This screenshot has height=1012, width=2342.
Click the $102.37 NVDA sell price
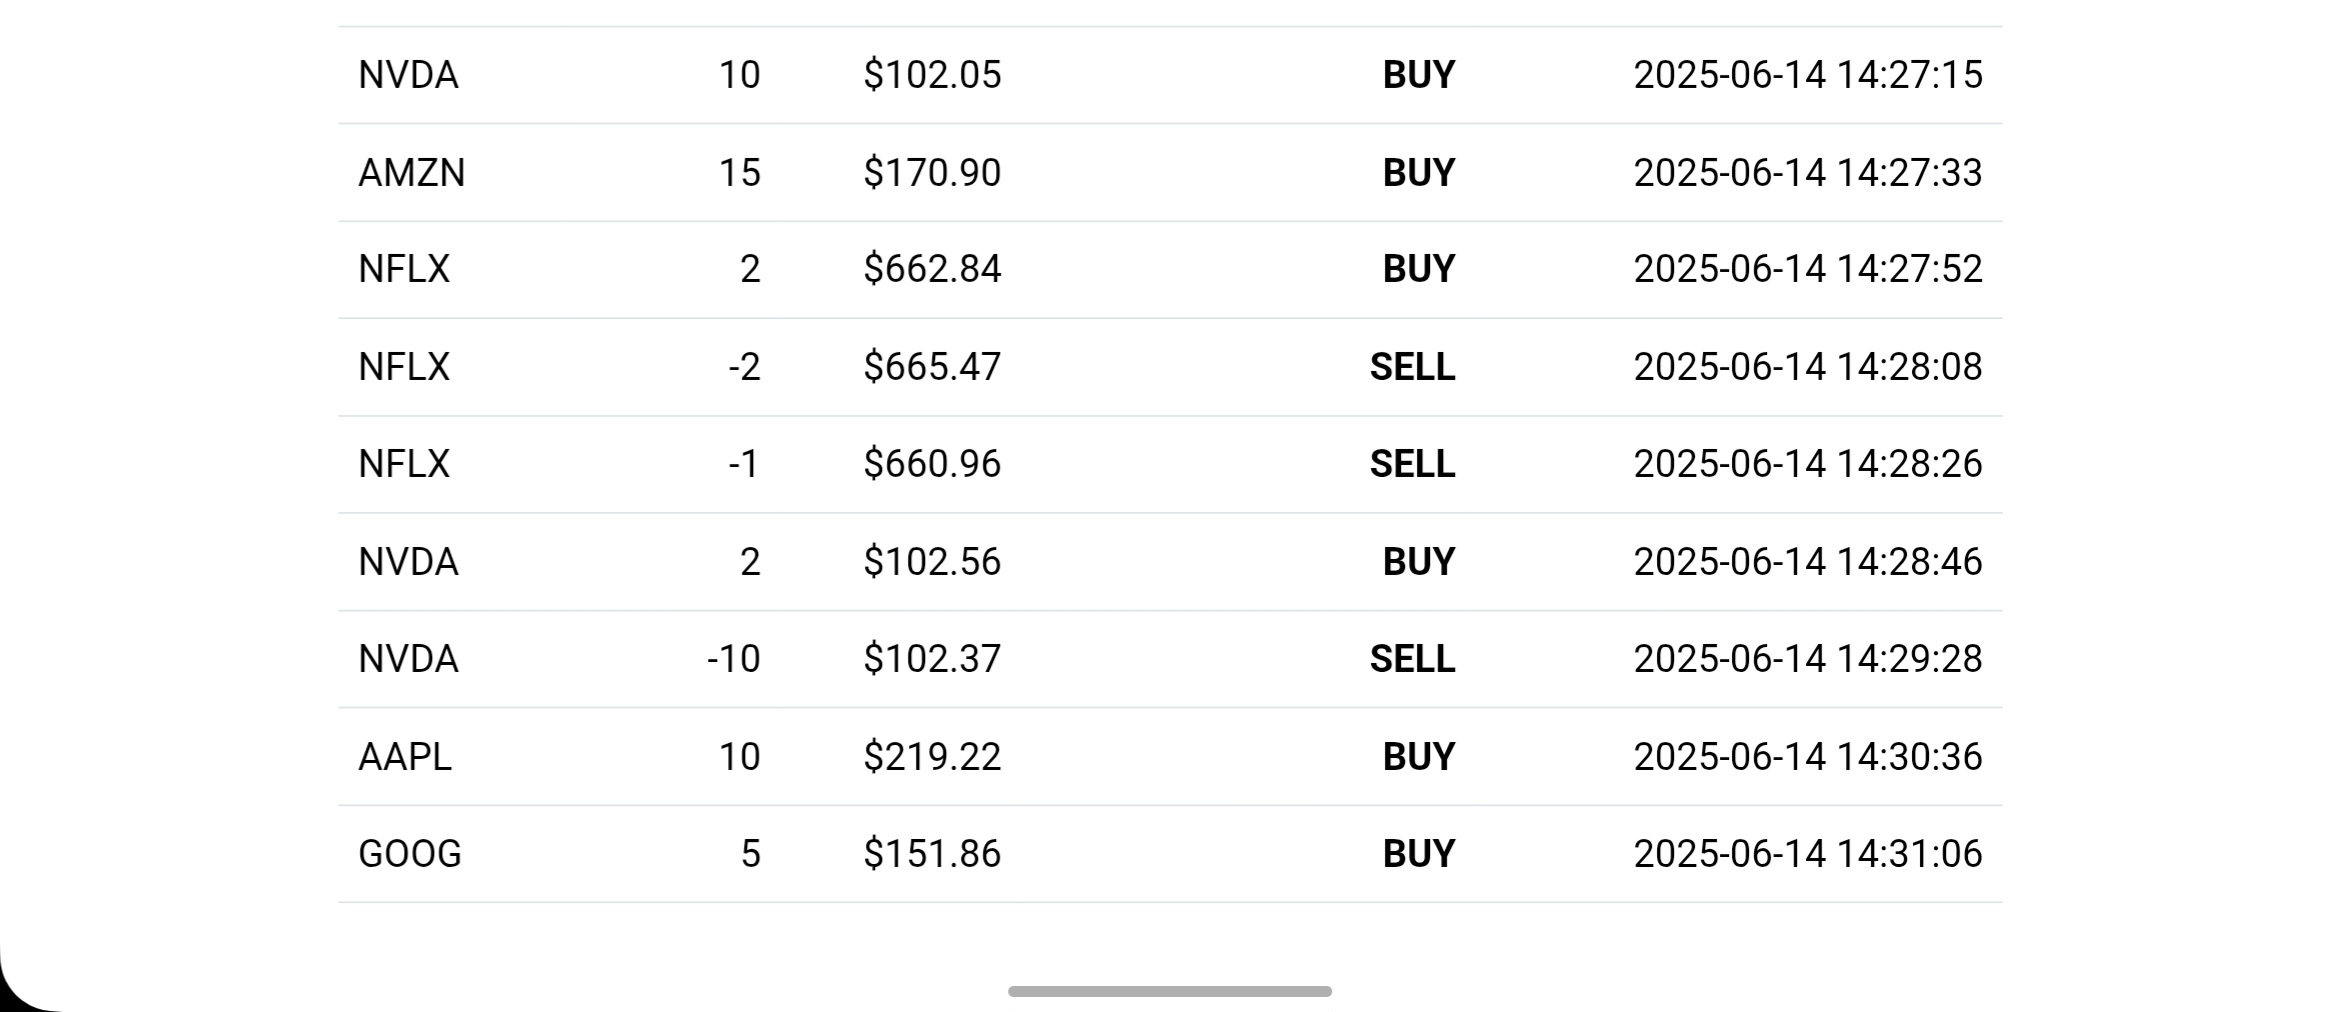[x=932, y=659]
